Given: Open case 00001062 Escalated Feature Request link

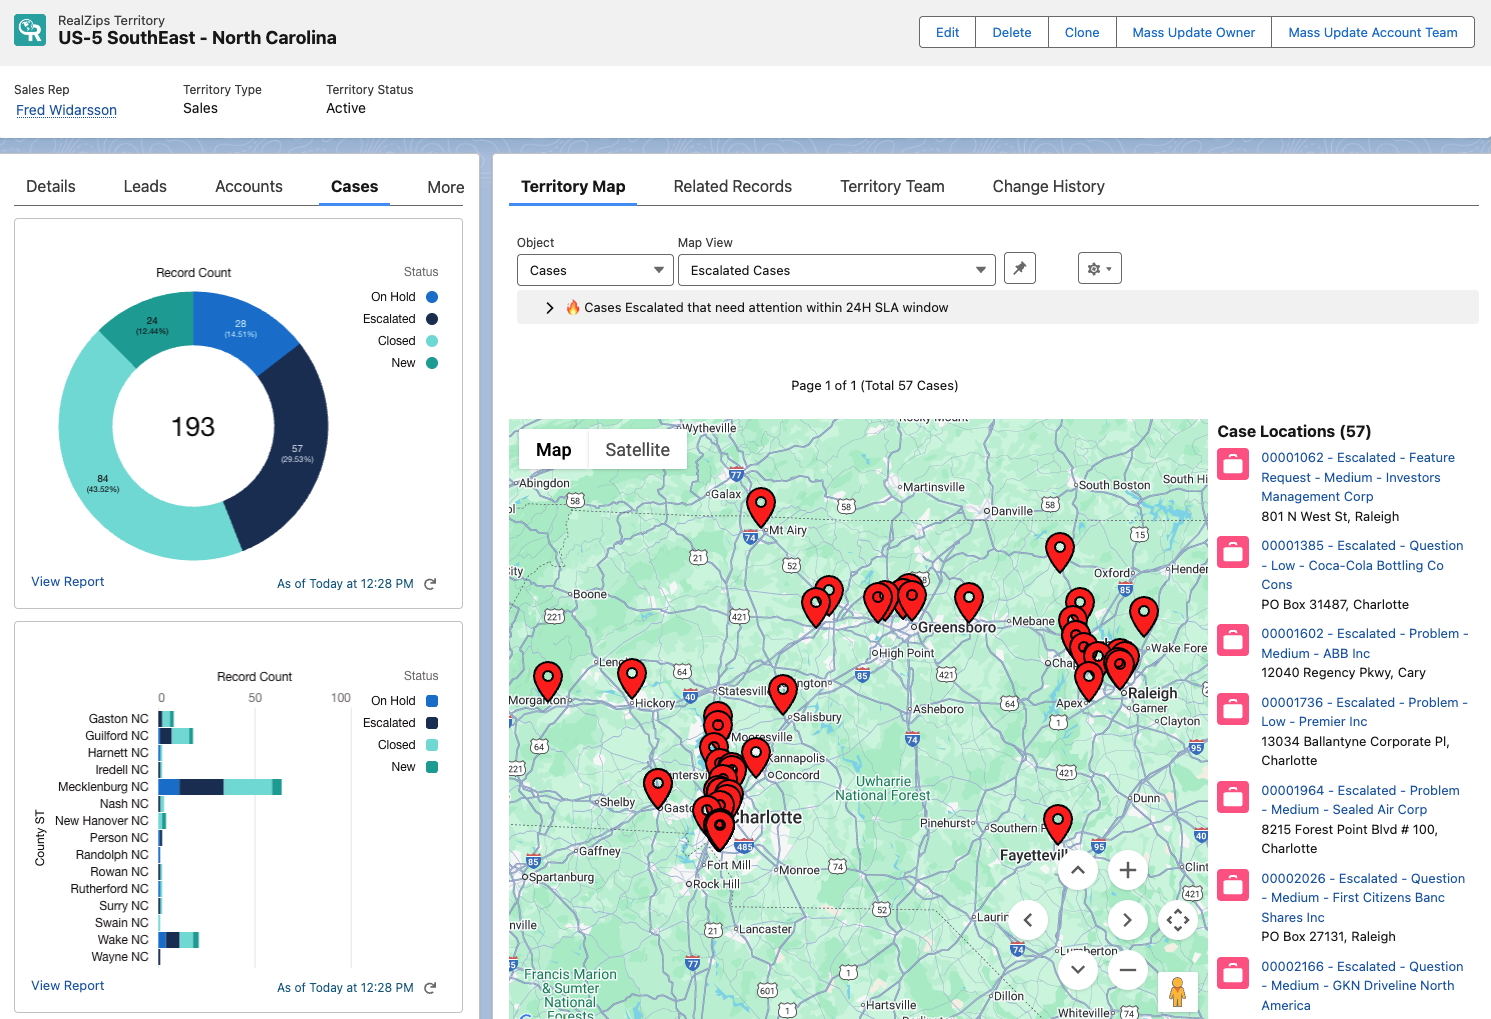Looking at the screenshot, I should [1358, 477].
